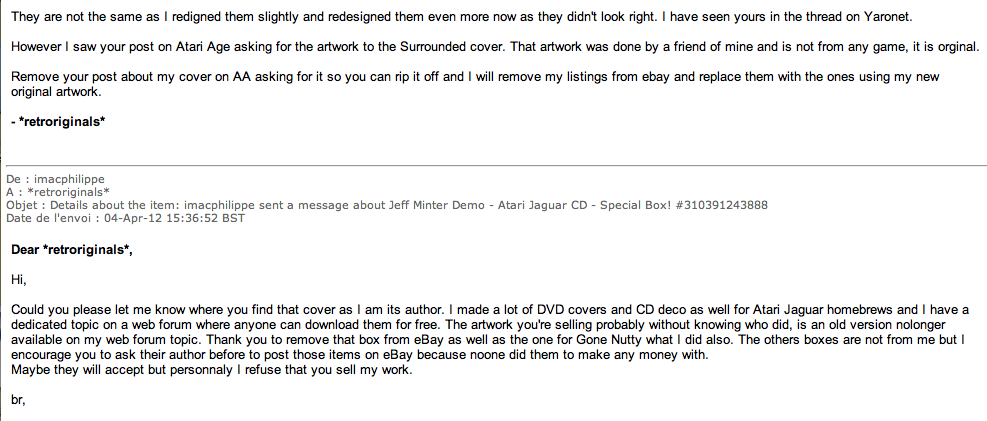Image resolution: width=987 pixels, height=421 pixels.
Task: Click the item number #310391243888
Action: tap(714, 204)
